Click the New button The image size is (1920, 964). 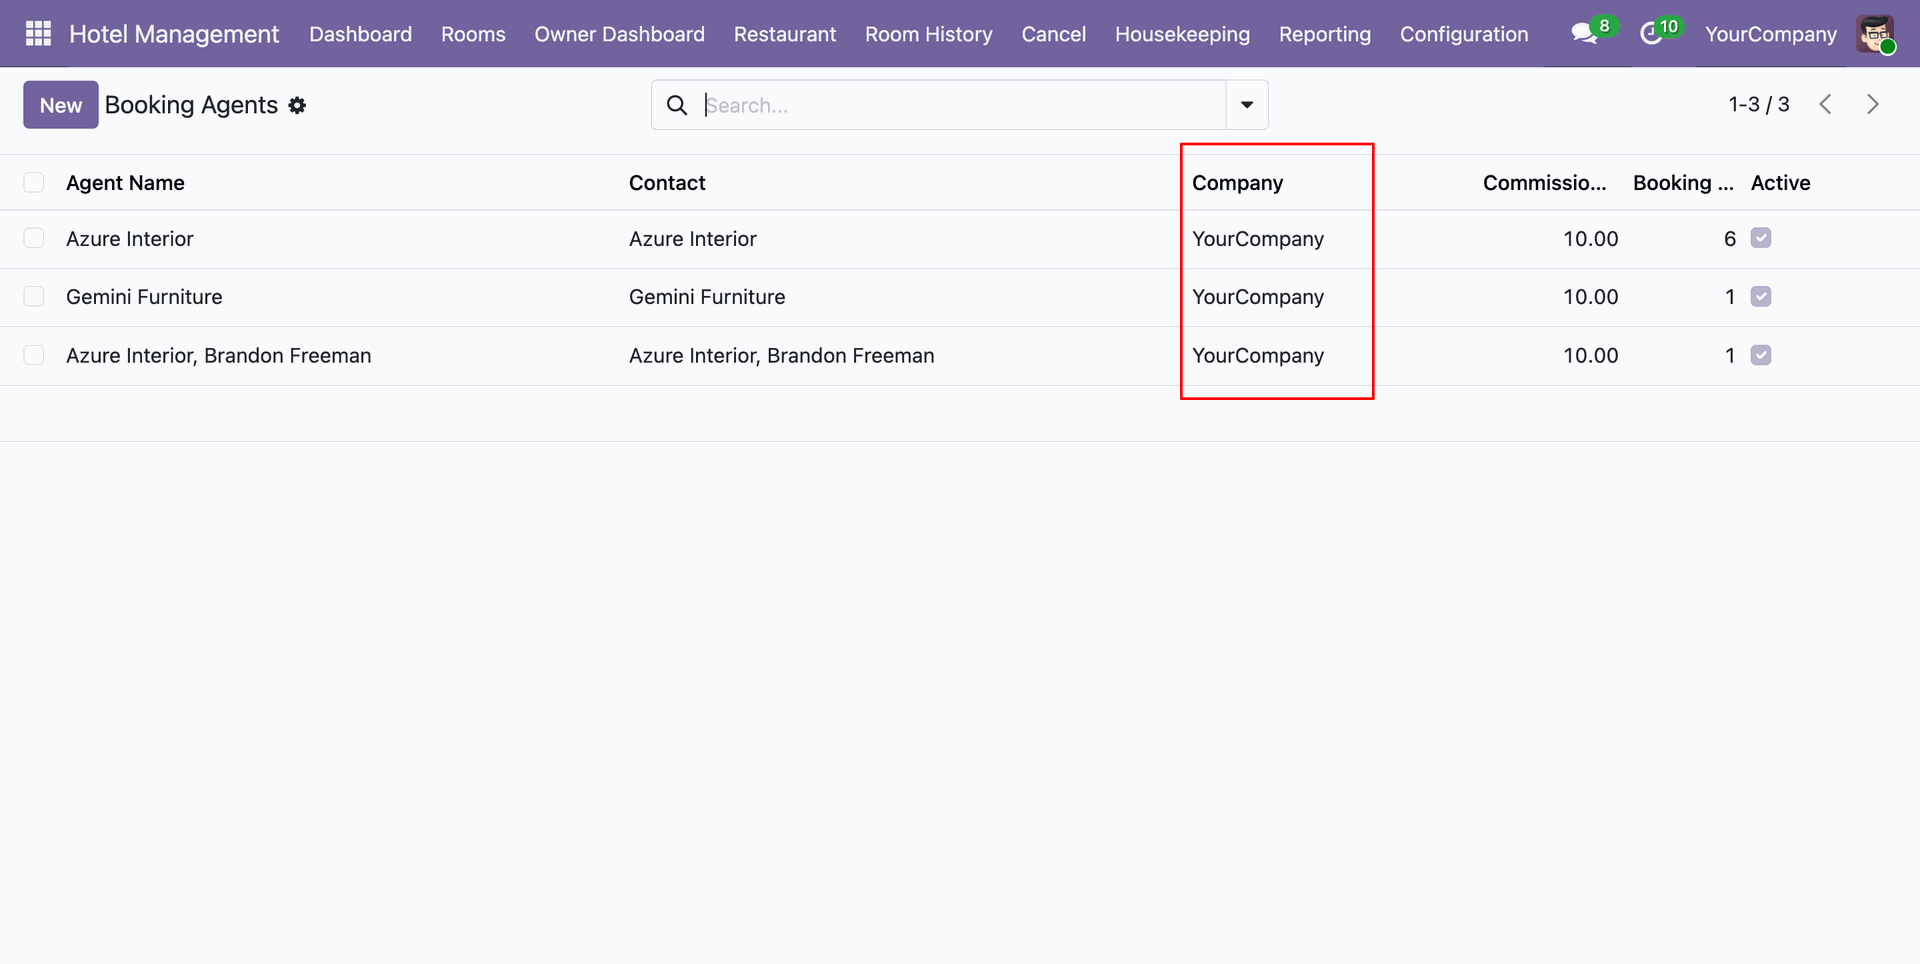click(61, 105)
